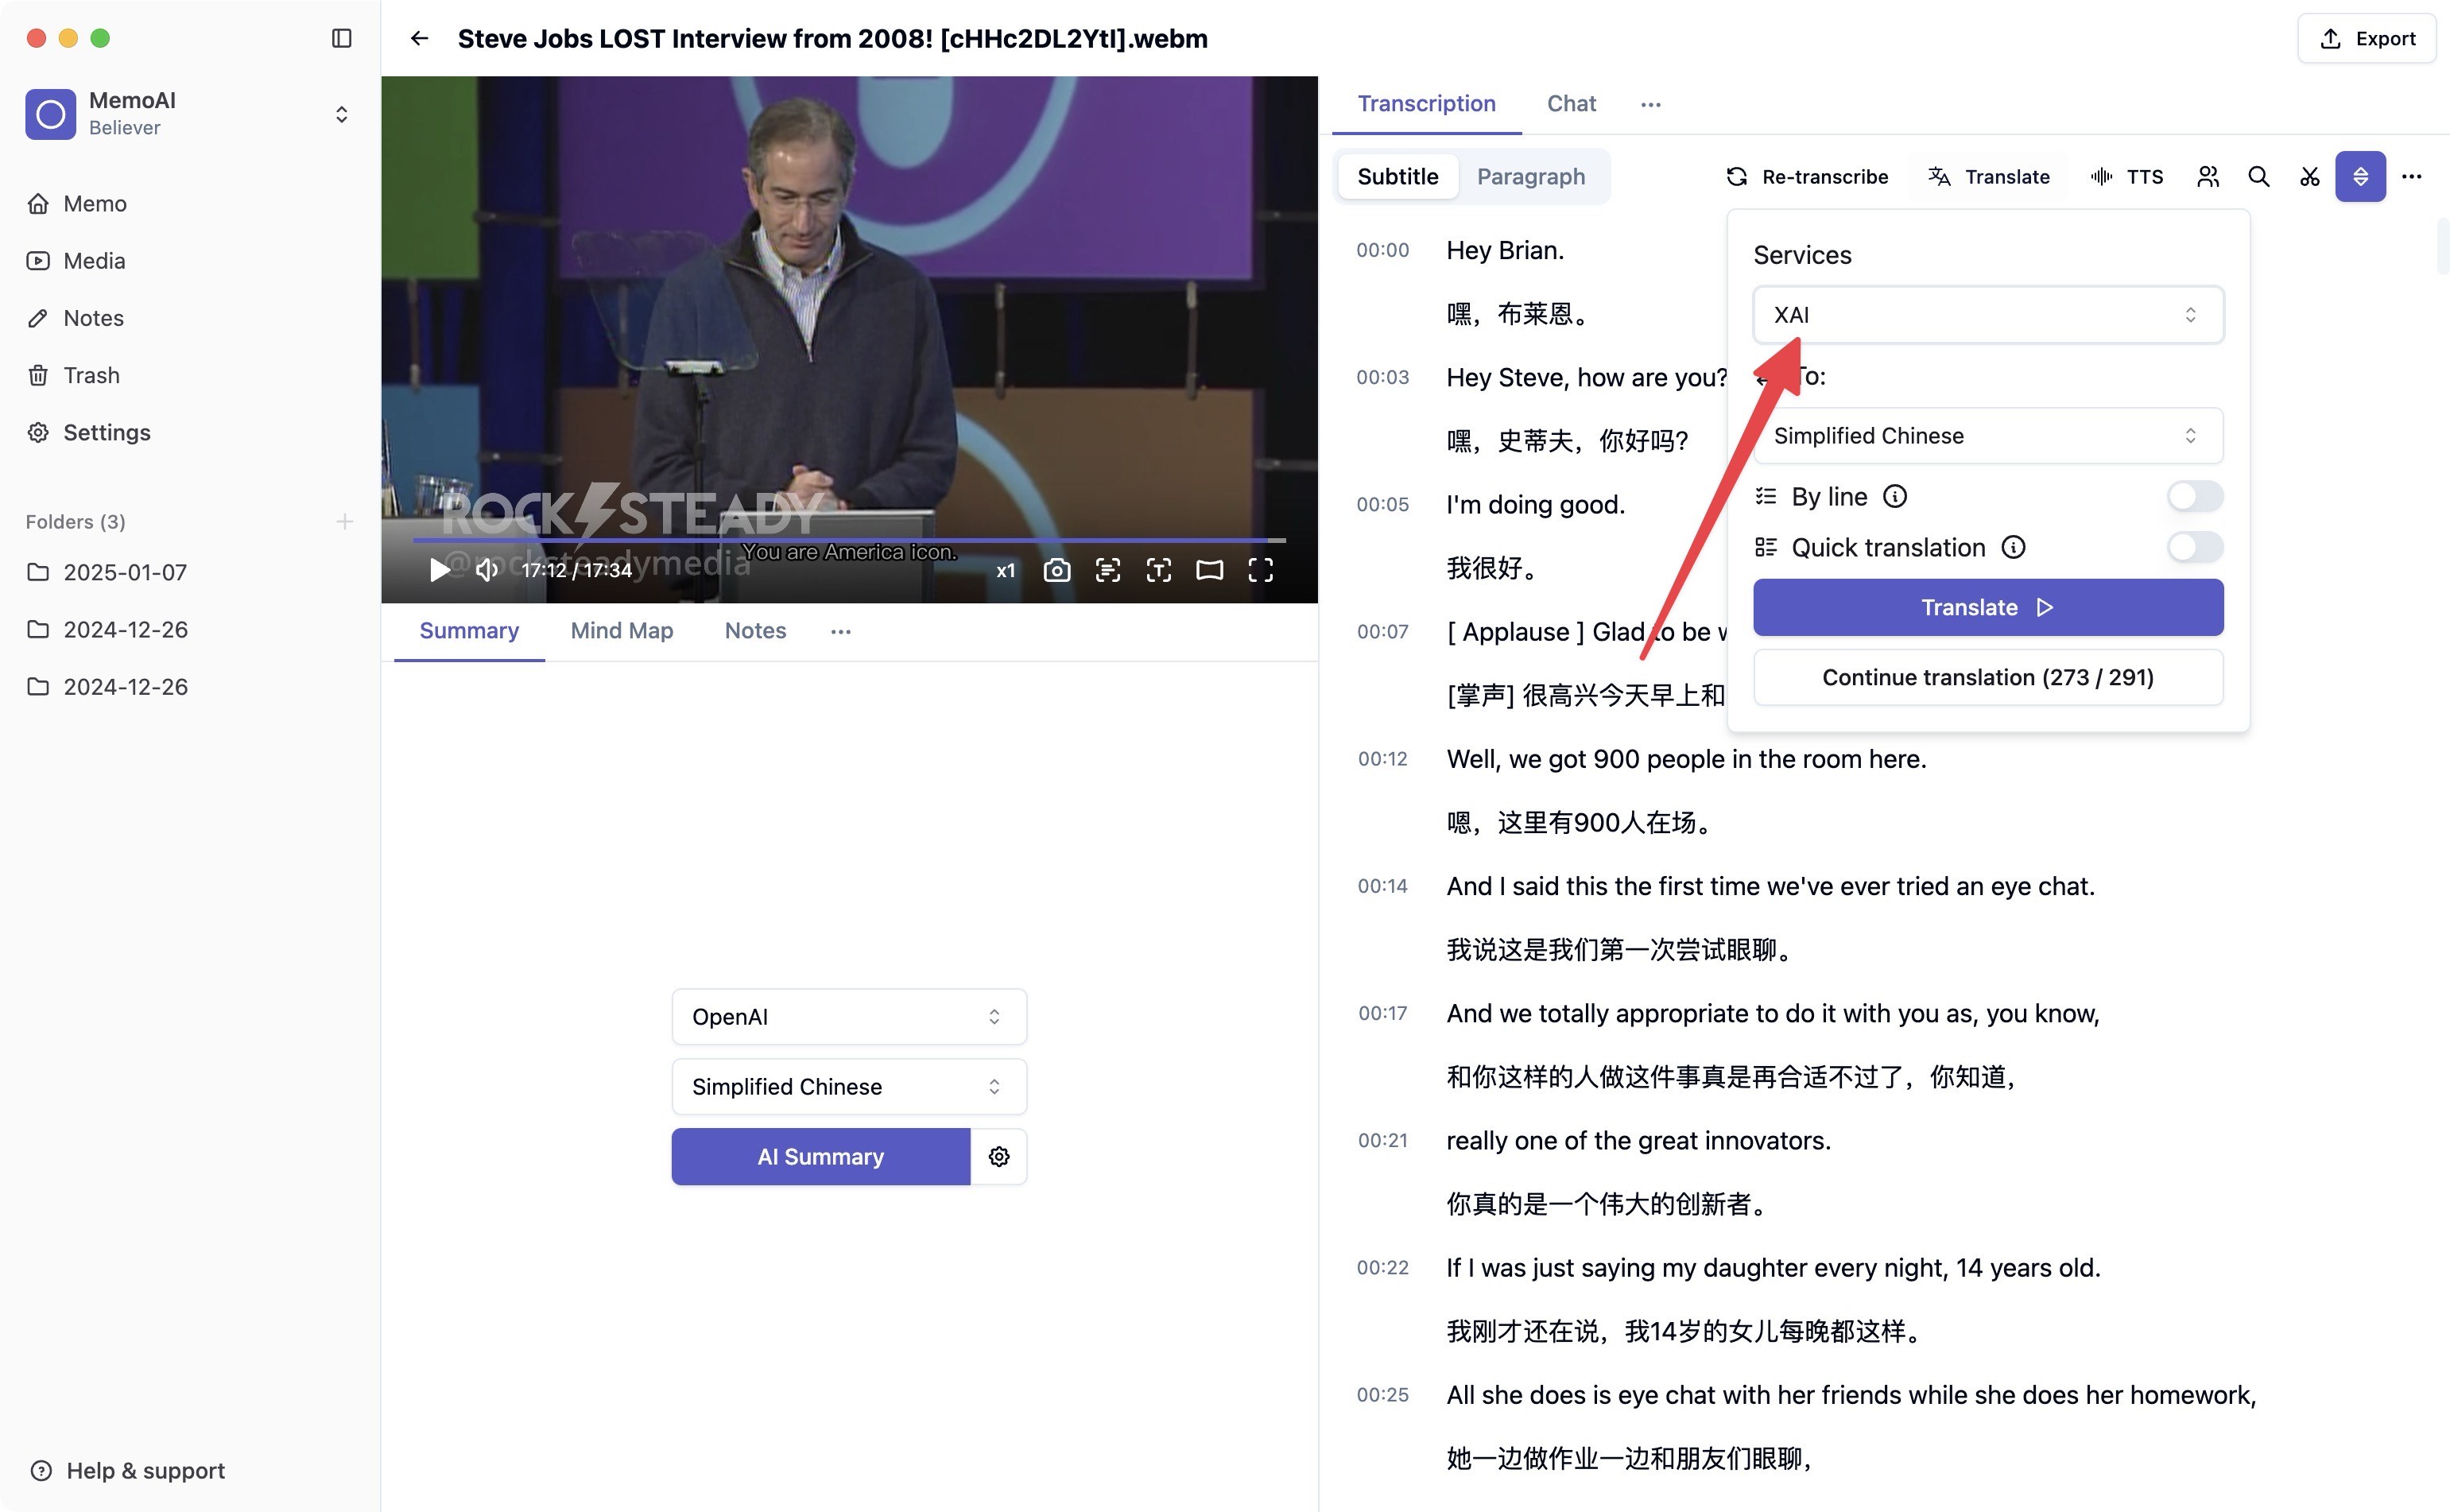Toggle the highlighted auto-scroll button
2450x1512 pixels.
pyautogui.click(x=2360, y=177)
